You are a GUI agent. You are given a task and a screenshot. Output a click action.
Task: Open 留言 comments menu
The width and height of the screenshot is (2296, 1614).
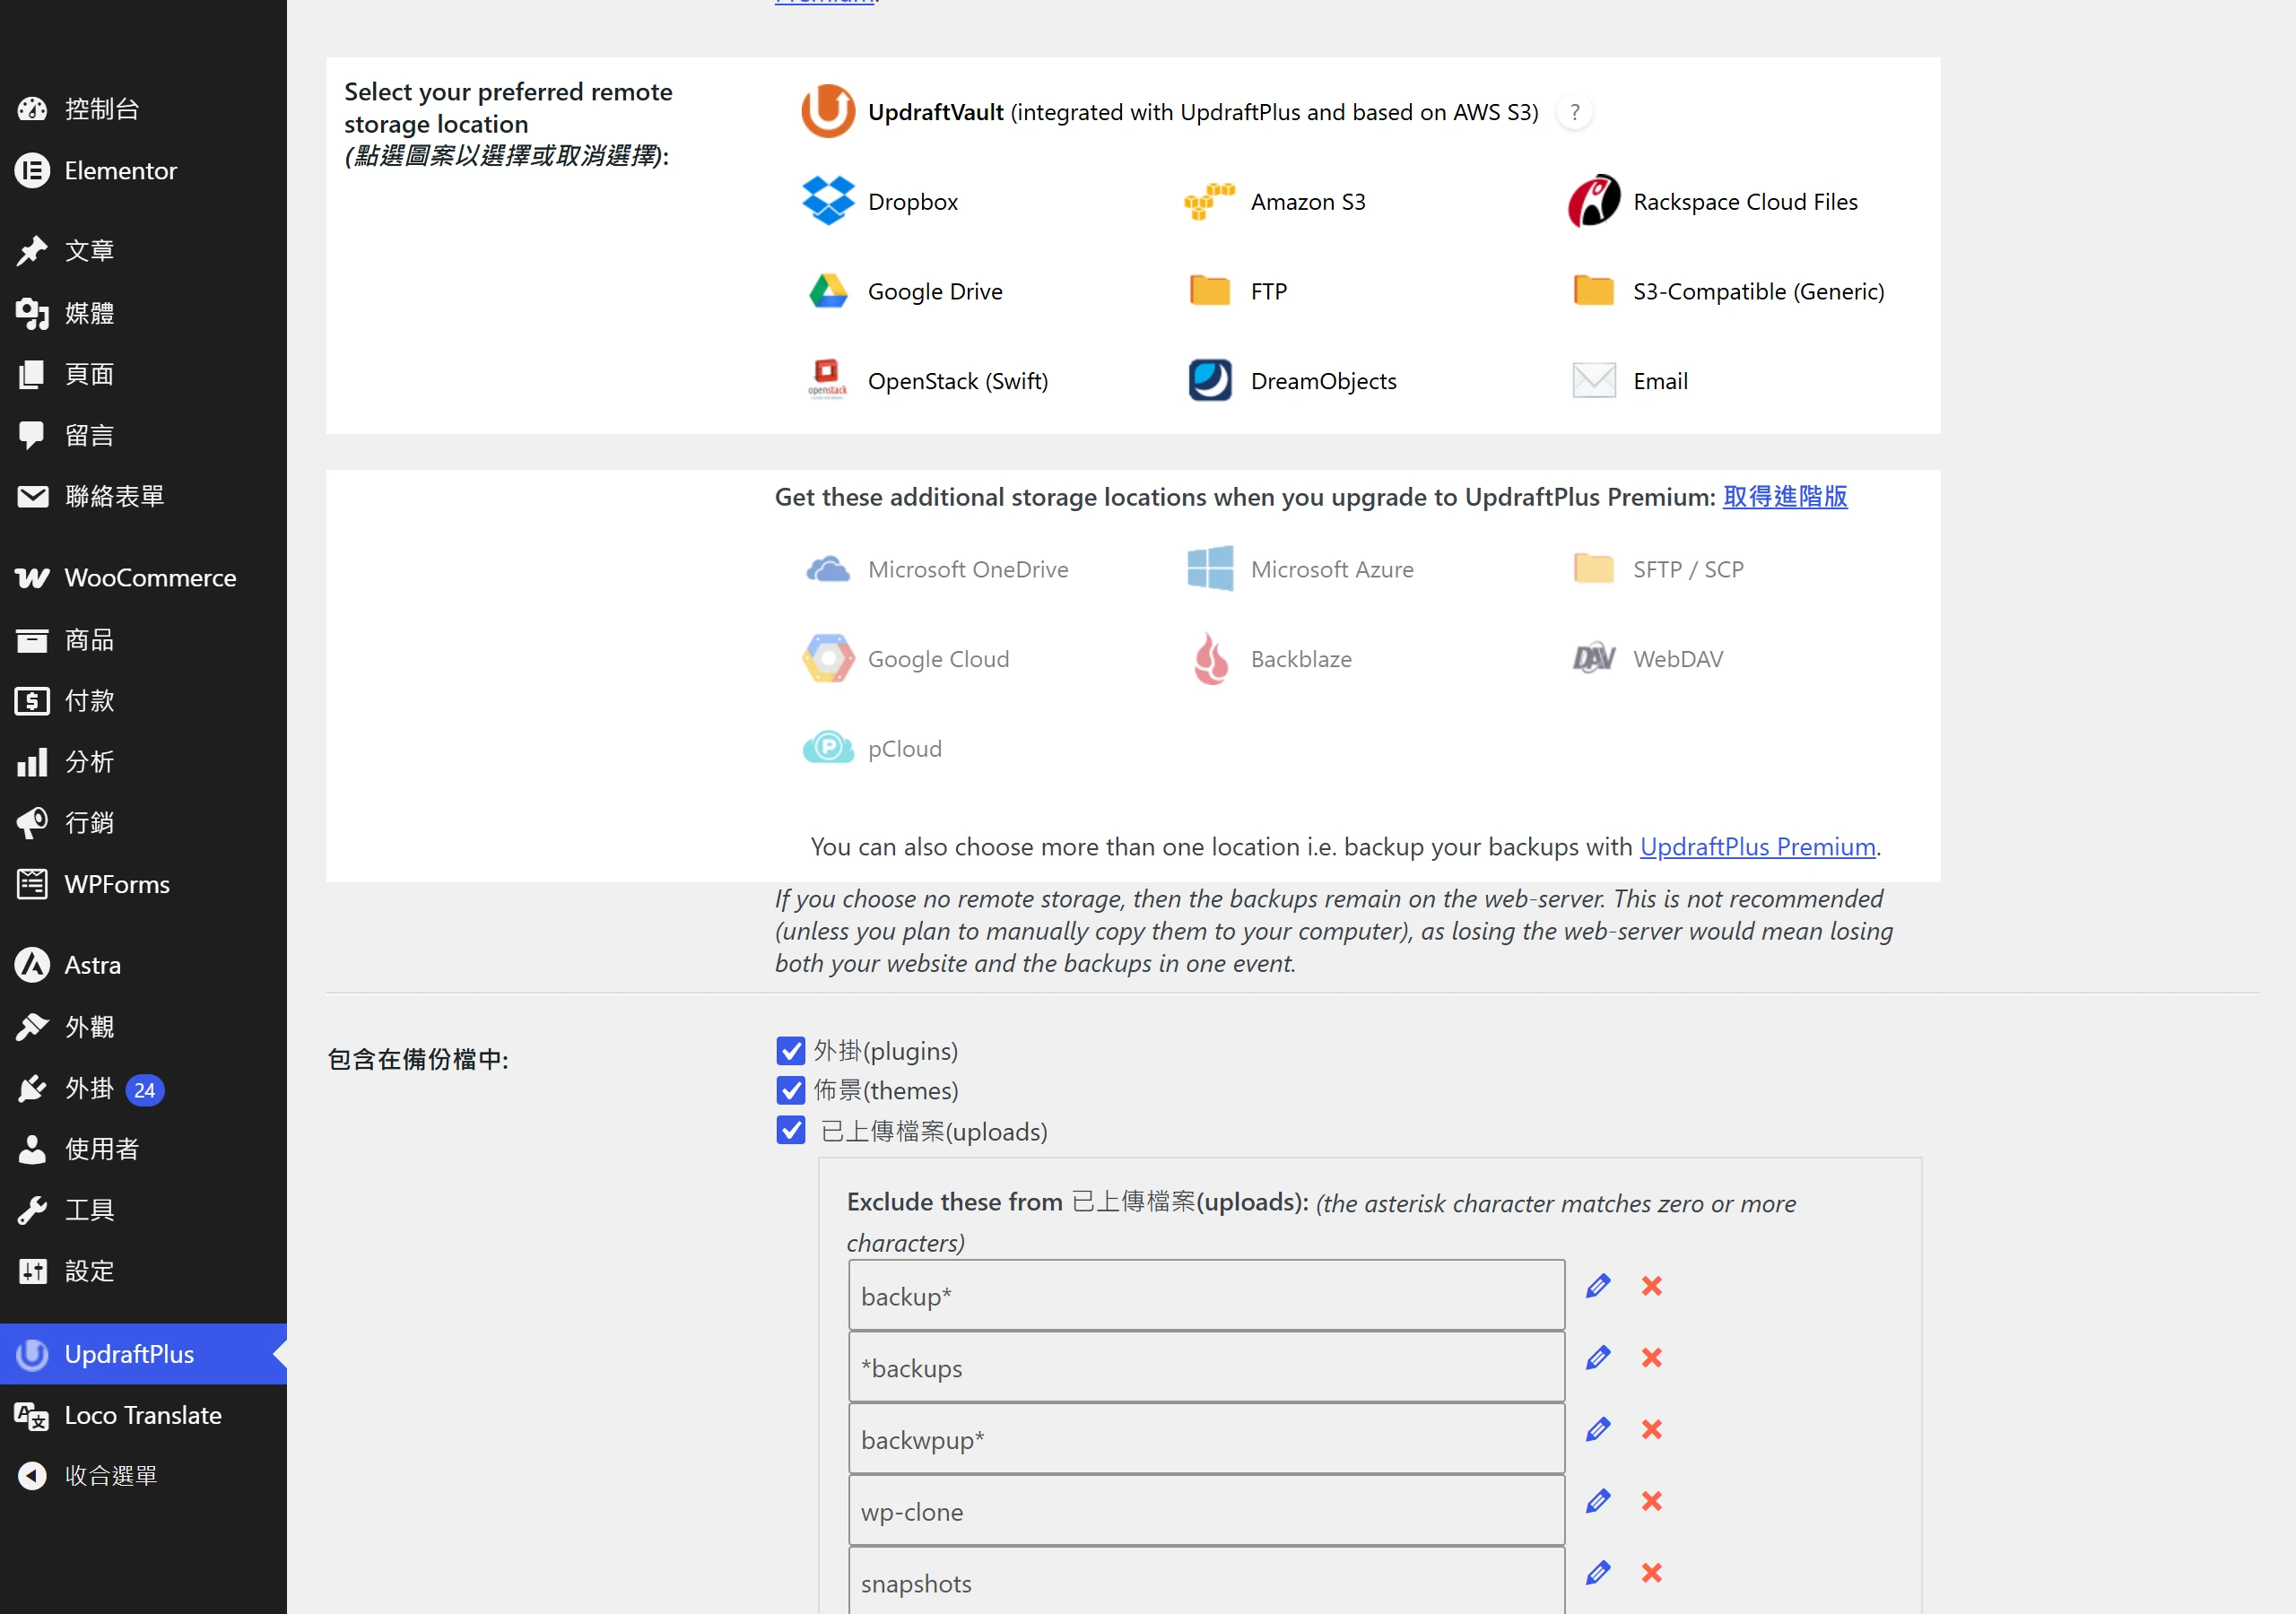(143, 435)
